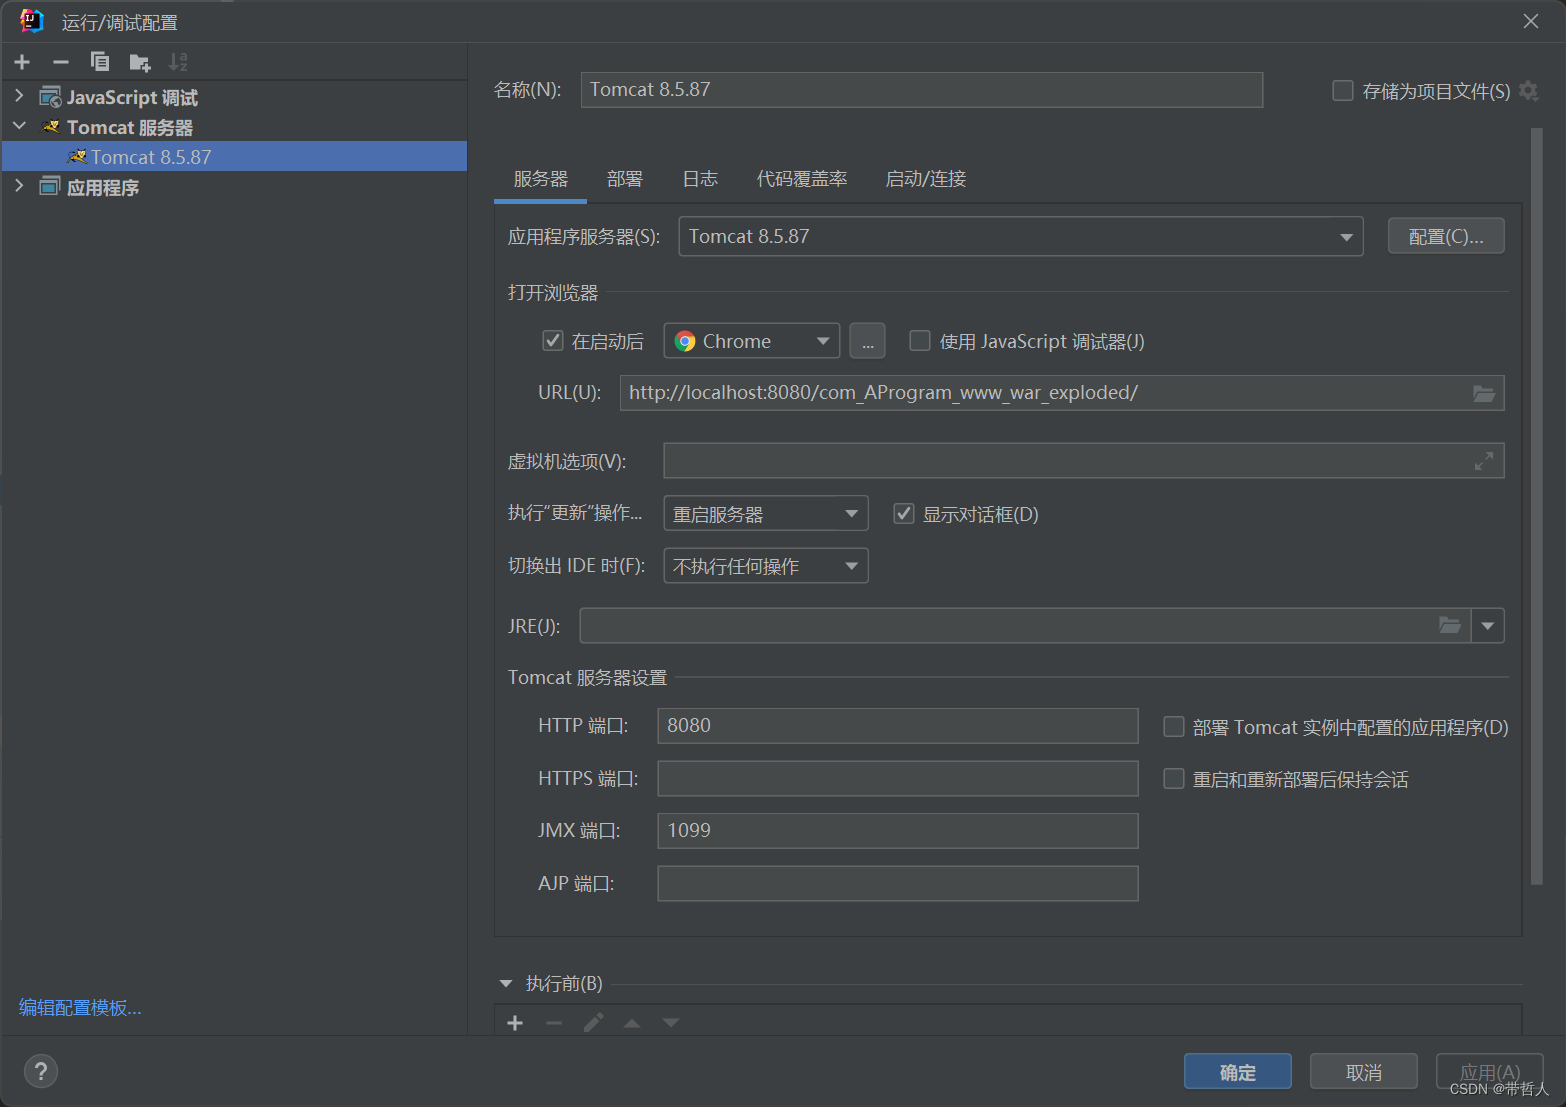Click the AJP 端口 input field
Viewport: 1566px width, 1107px height.
898,883
